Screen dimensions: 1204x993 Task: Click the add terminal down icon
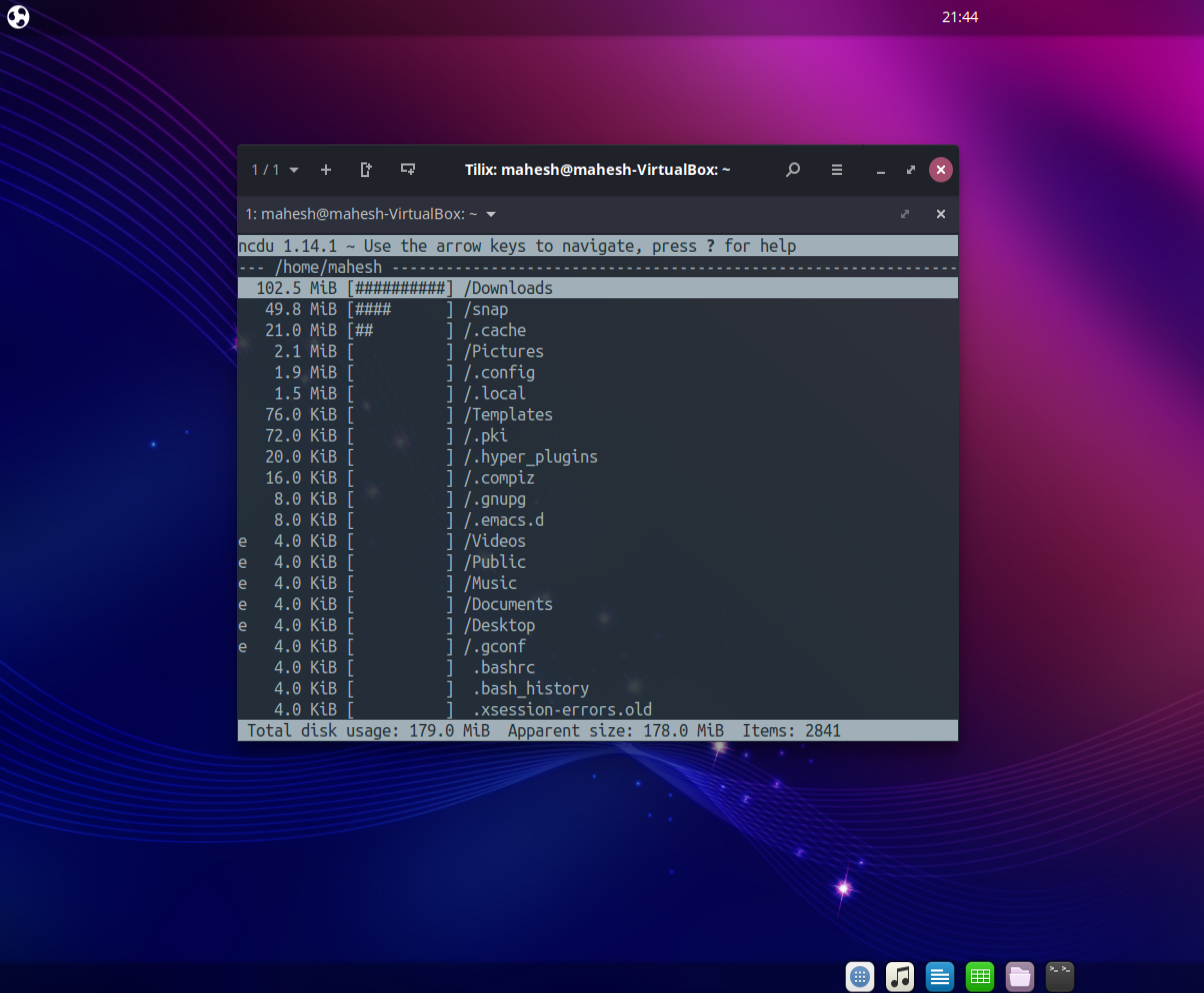(x=407, y=170)
